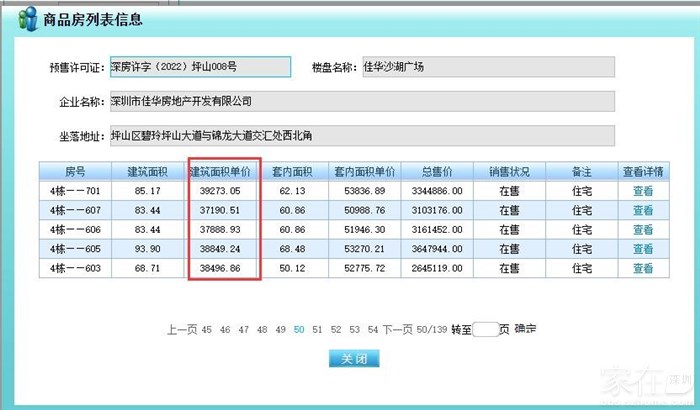This screenshot has width=700, height=410.
Task: Click the 关闭 button
Action: pos(353,358)
